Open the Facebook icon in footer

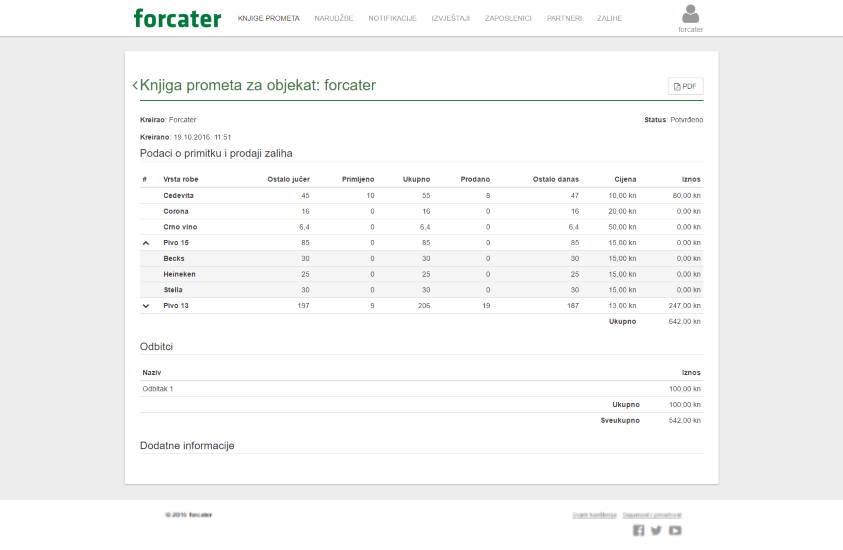click(x=639, y=531)
